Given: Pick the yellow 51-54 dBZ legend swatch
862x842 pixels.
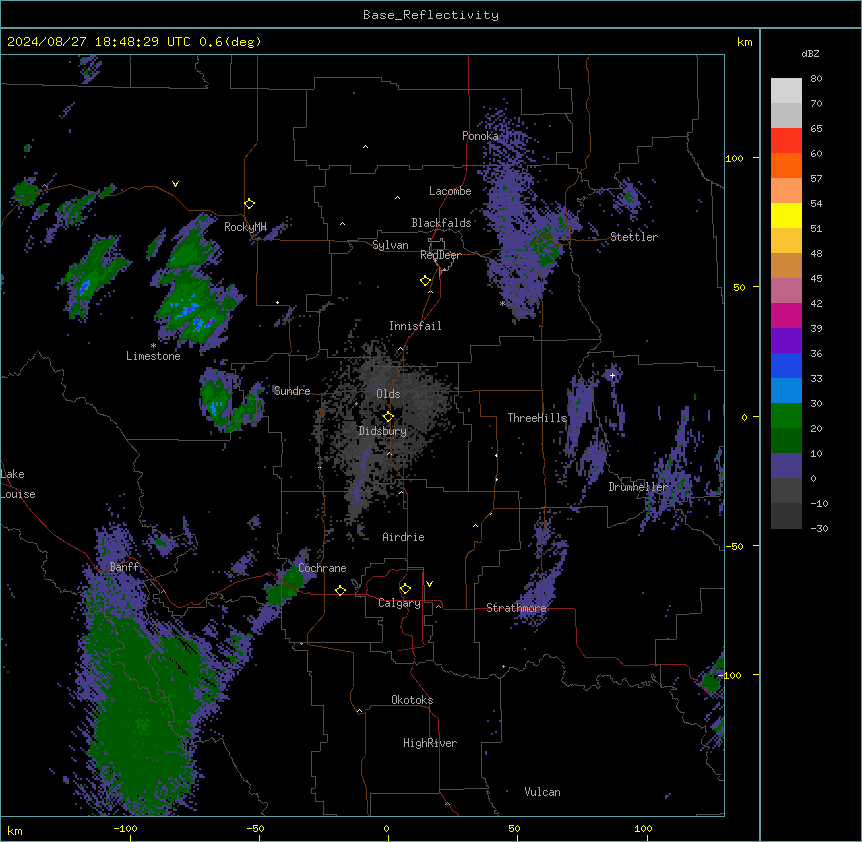Looking at the screenshot, I should click(x=786, y=215).
